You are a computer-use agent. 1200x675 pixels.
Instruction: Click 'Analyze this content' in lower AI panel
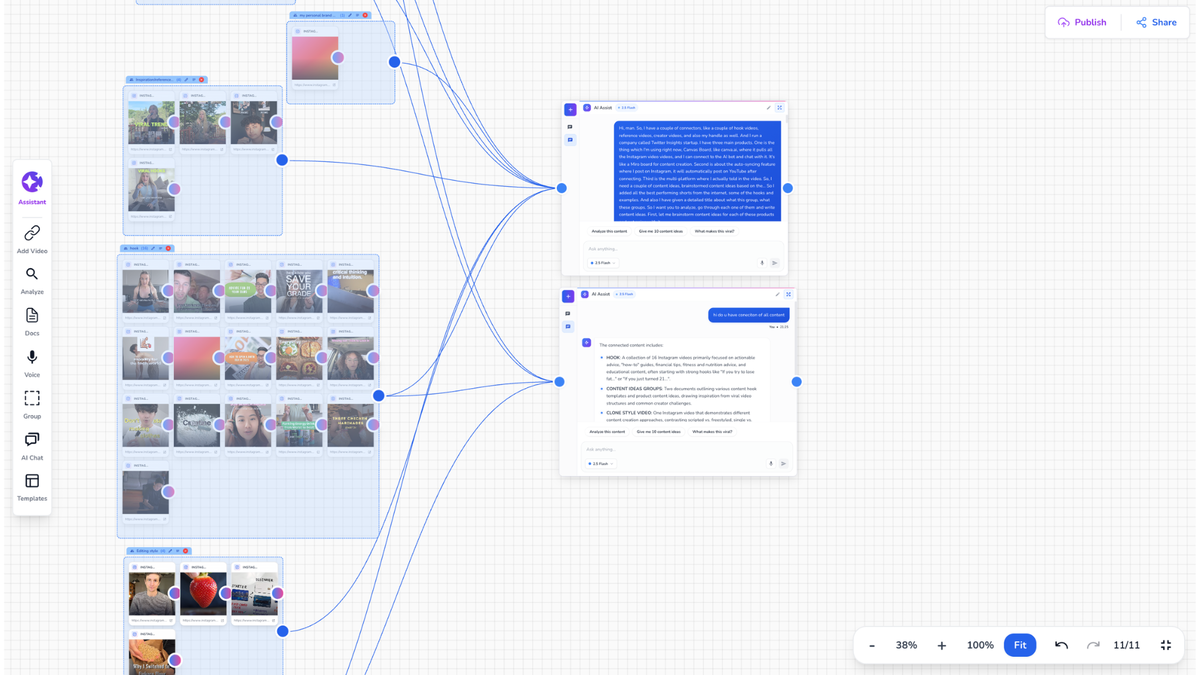pyautogui.click(x=607, y=432)
